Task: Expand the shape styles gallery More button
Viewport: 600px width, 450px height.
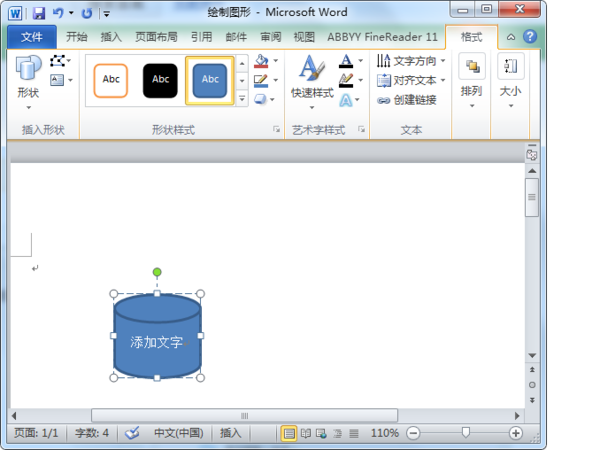Action: pyautogui.click(x=242, y=98)
